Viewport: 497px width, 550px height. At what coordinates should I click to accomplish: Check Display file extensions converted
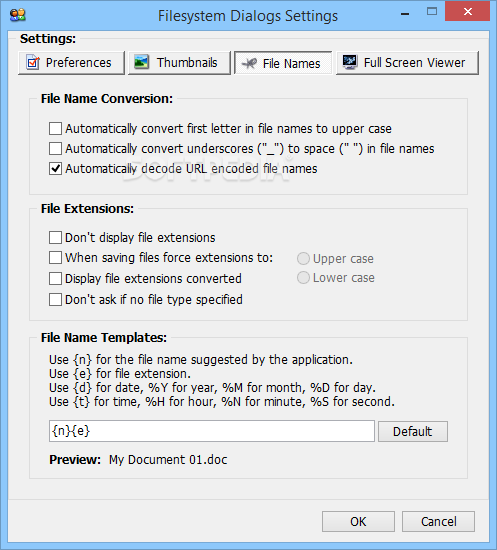pos(55,279)
